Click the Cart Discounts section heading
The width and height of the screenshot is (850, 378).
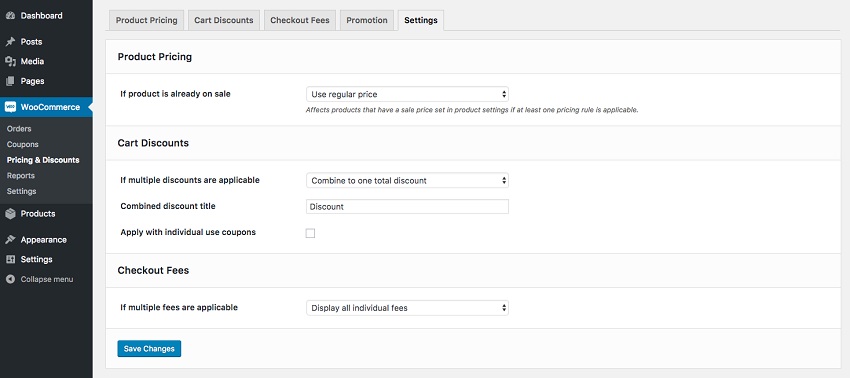point(153,143)
